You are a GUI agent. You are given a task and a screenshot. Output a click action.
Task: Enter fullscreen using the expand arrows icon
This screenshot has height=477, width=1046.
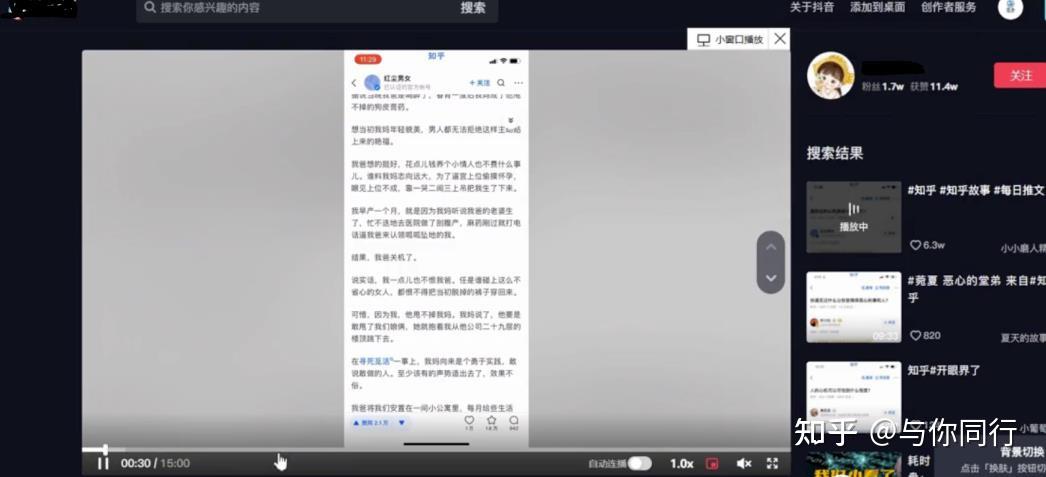(x=772, y=463)
